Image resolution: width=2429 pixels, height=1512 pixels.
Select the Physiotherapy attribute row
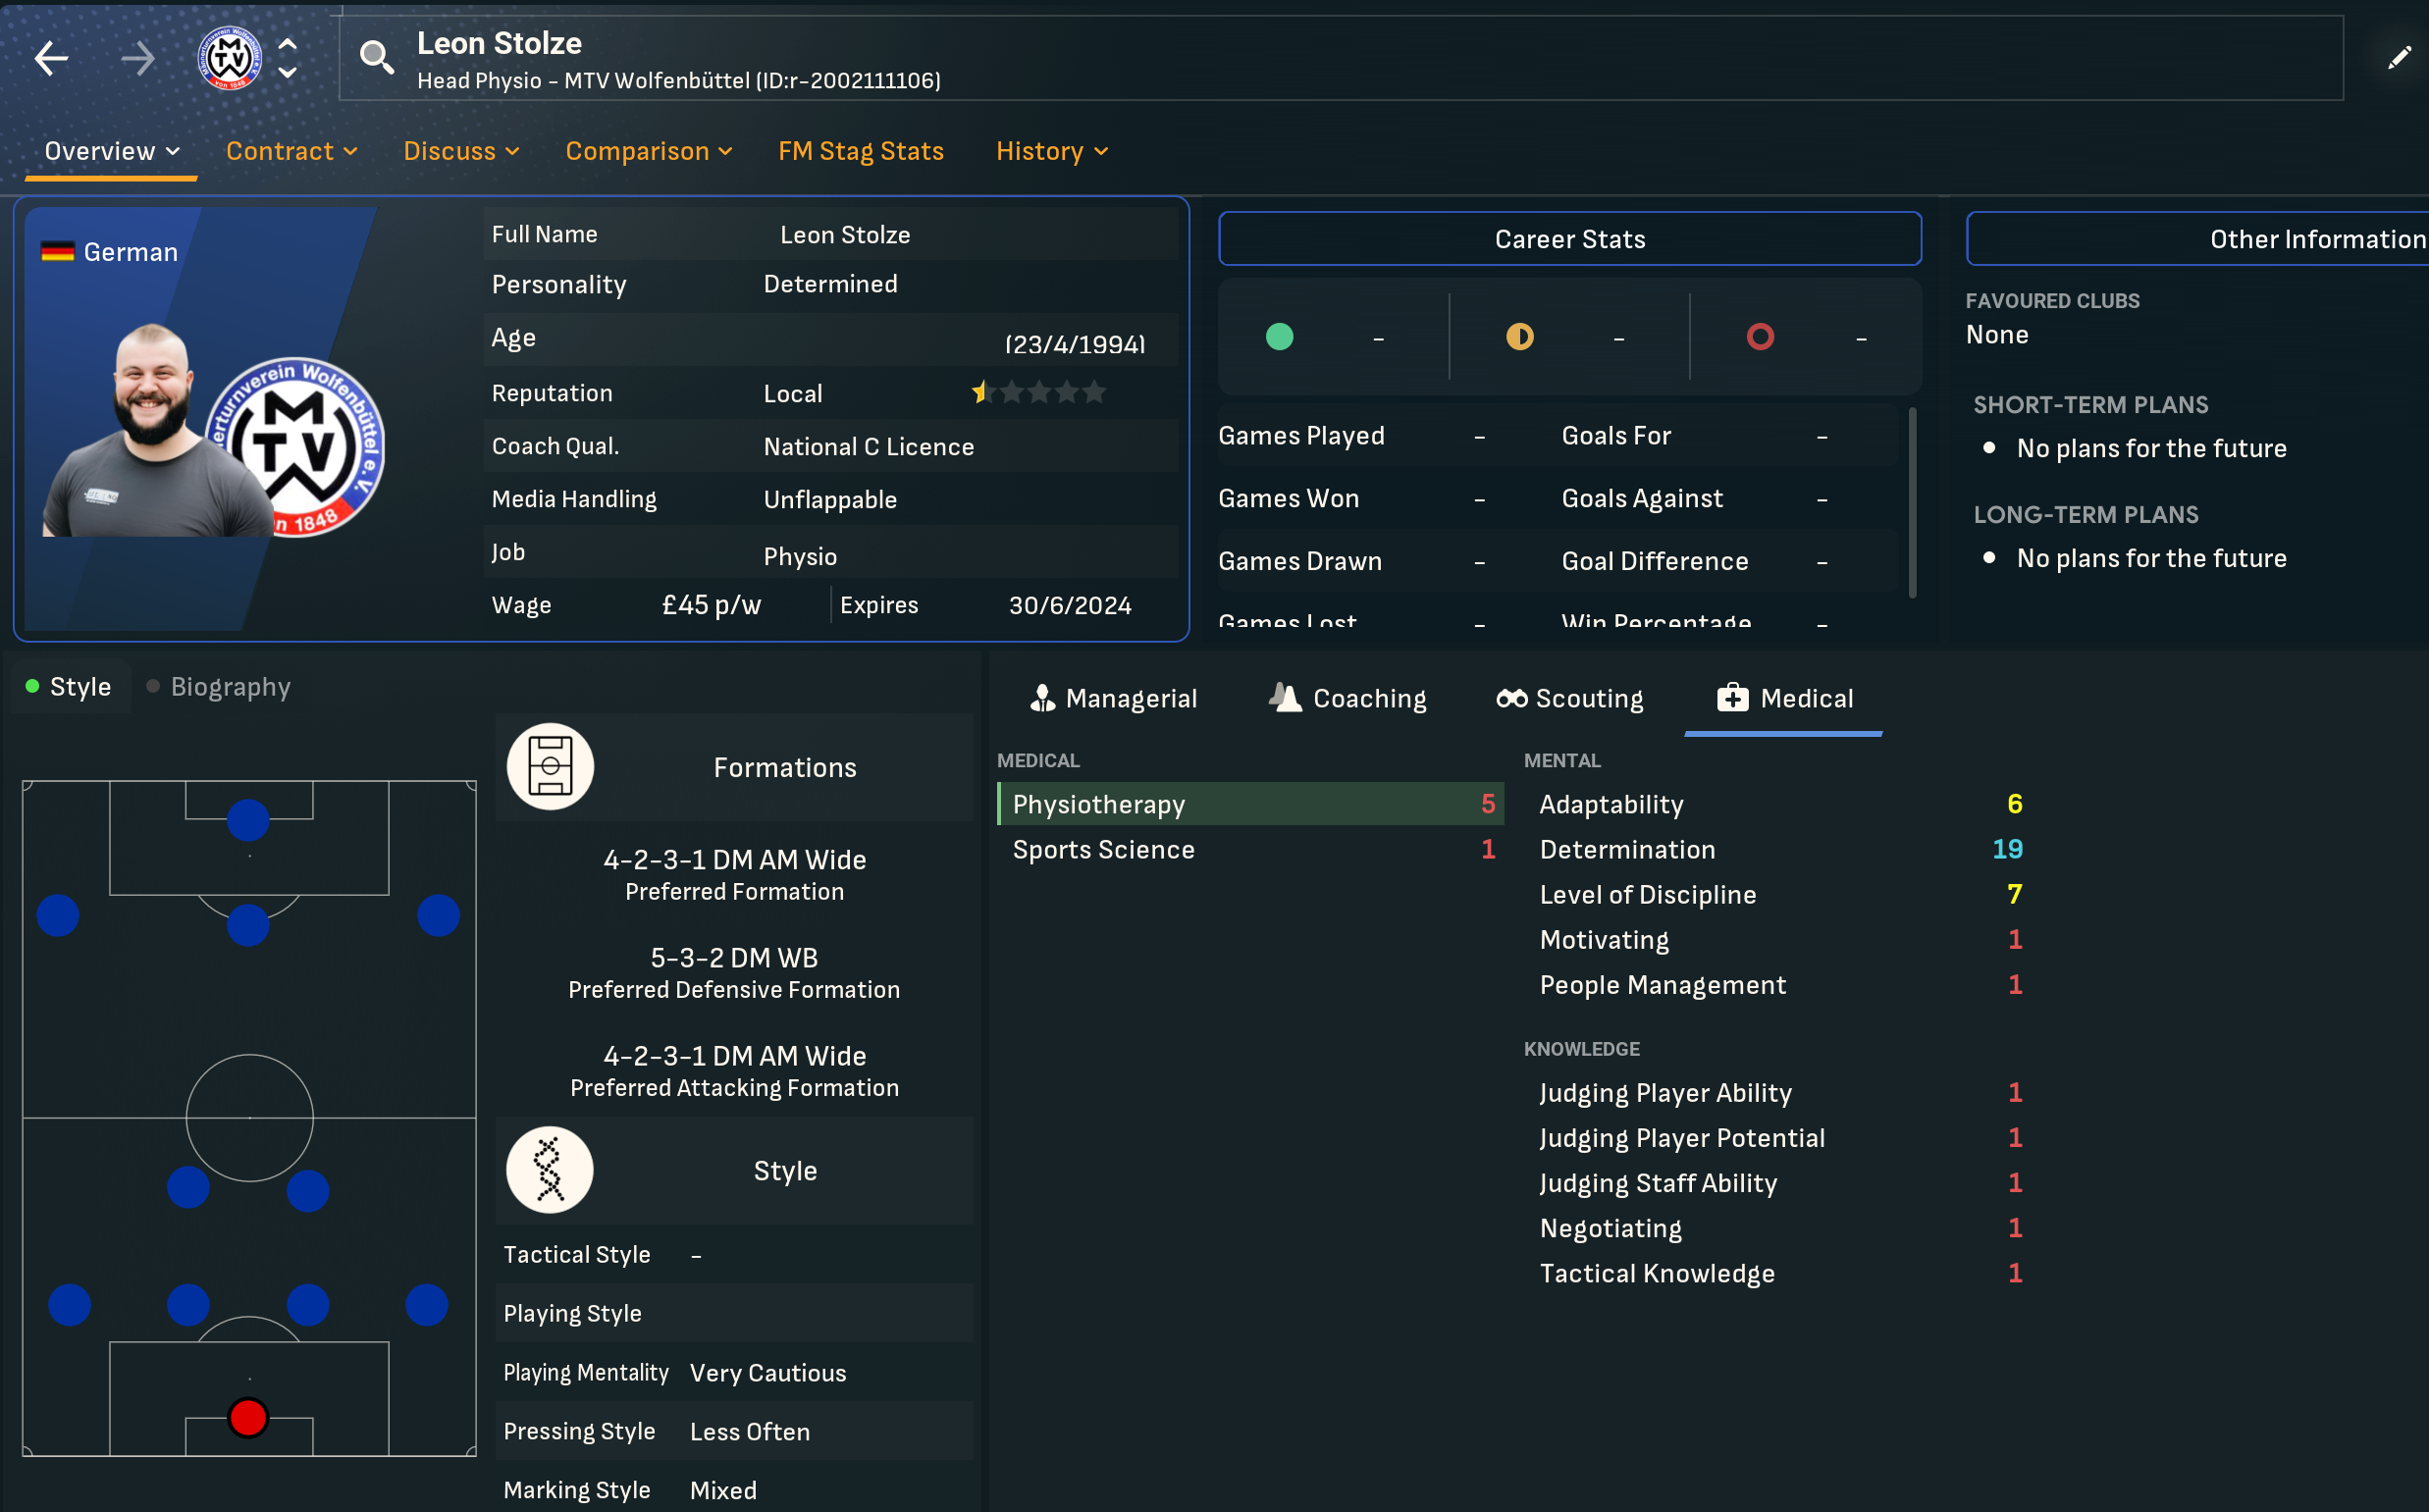point(1250,804)
